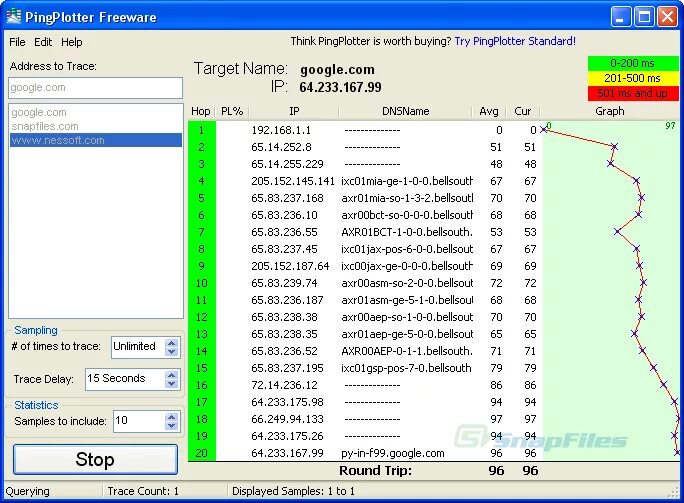The width and height of the screenshot is (684, 503).
Task: Click the target IP 64.233.167.99 heading
Action: click(340, 87)
